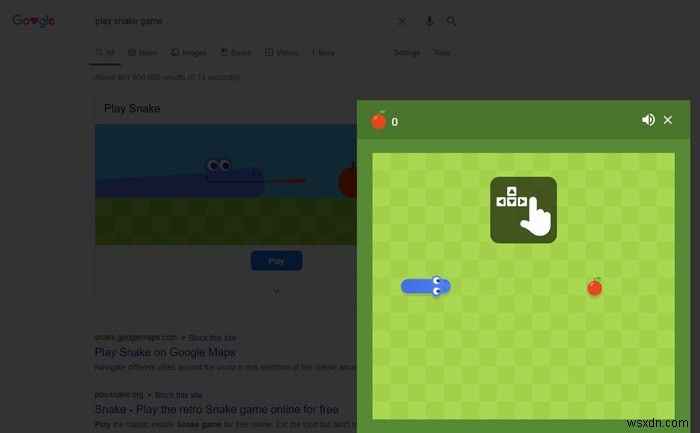Switch to the News tab
Viewport: 700px width, 433px height.
143,53
